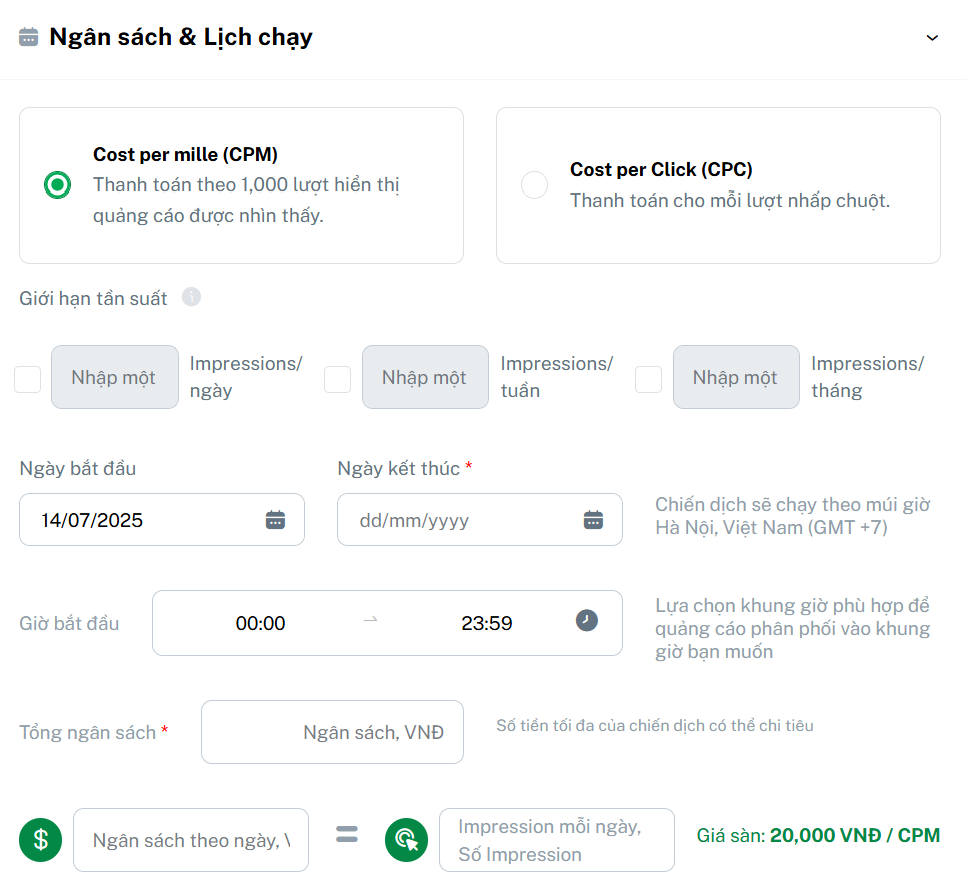Open the calendar picker for Ngày kết thúc

tap(593, 519)
